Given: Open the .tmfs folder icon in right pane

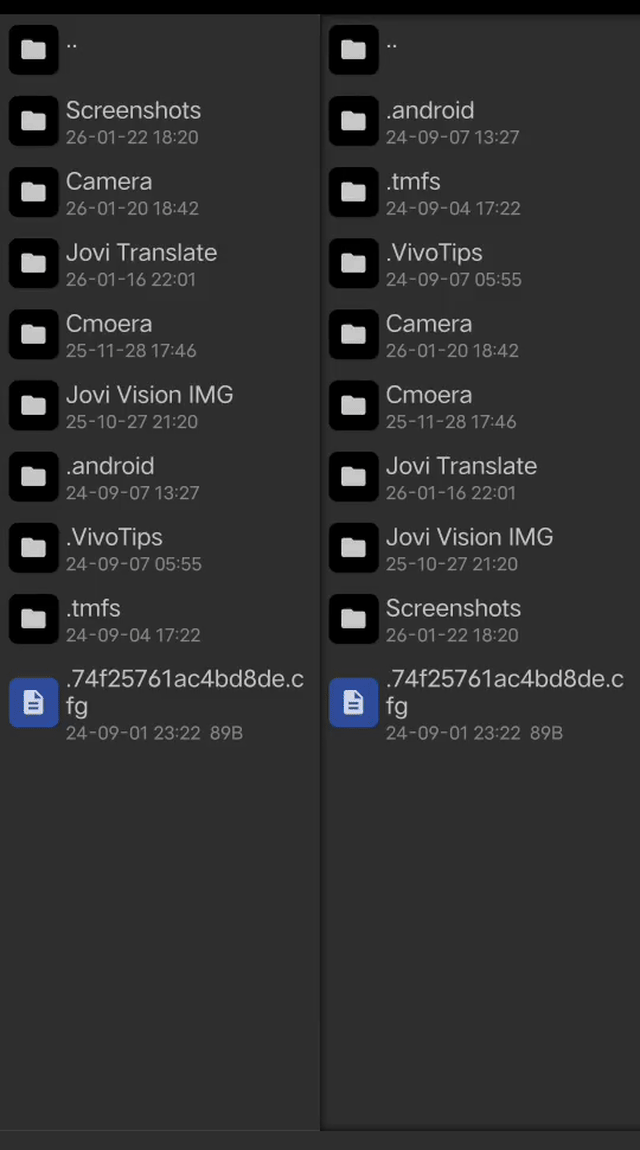Looking at the screenshot, I should [x=353, y=192].
